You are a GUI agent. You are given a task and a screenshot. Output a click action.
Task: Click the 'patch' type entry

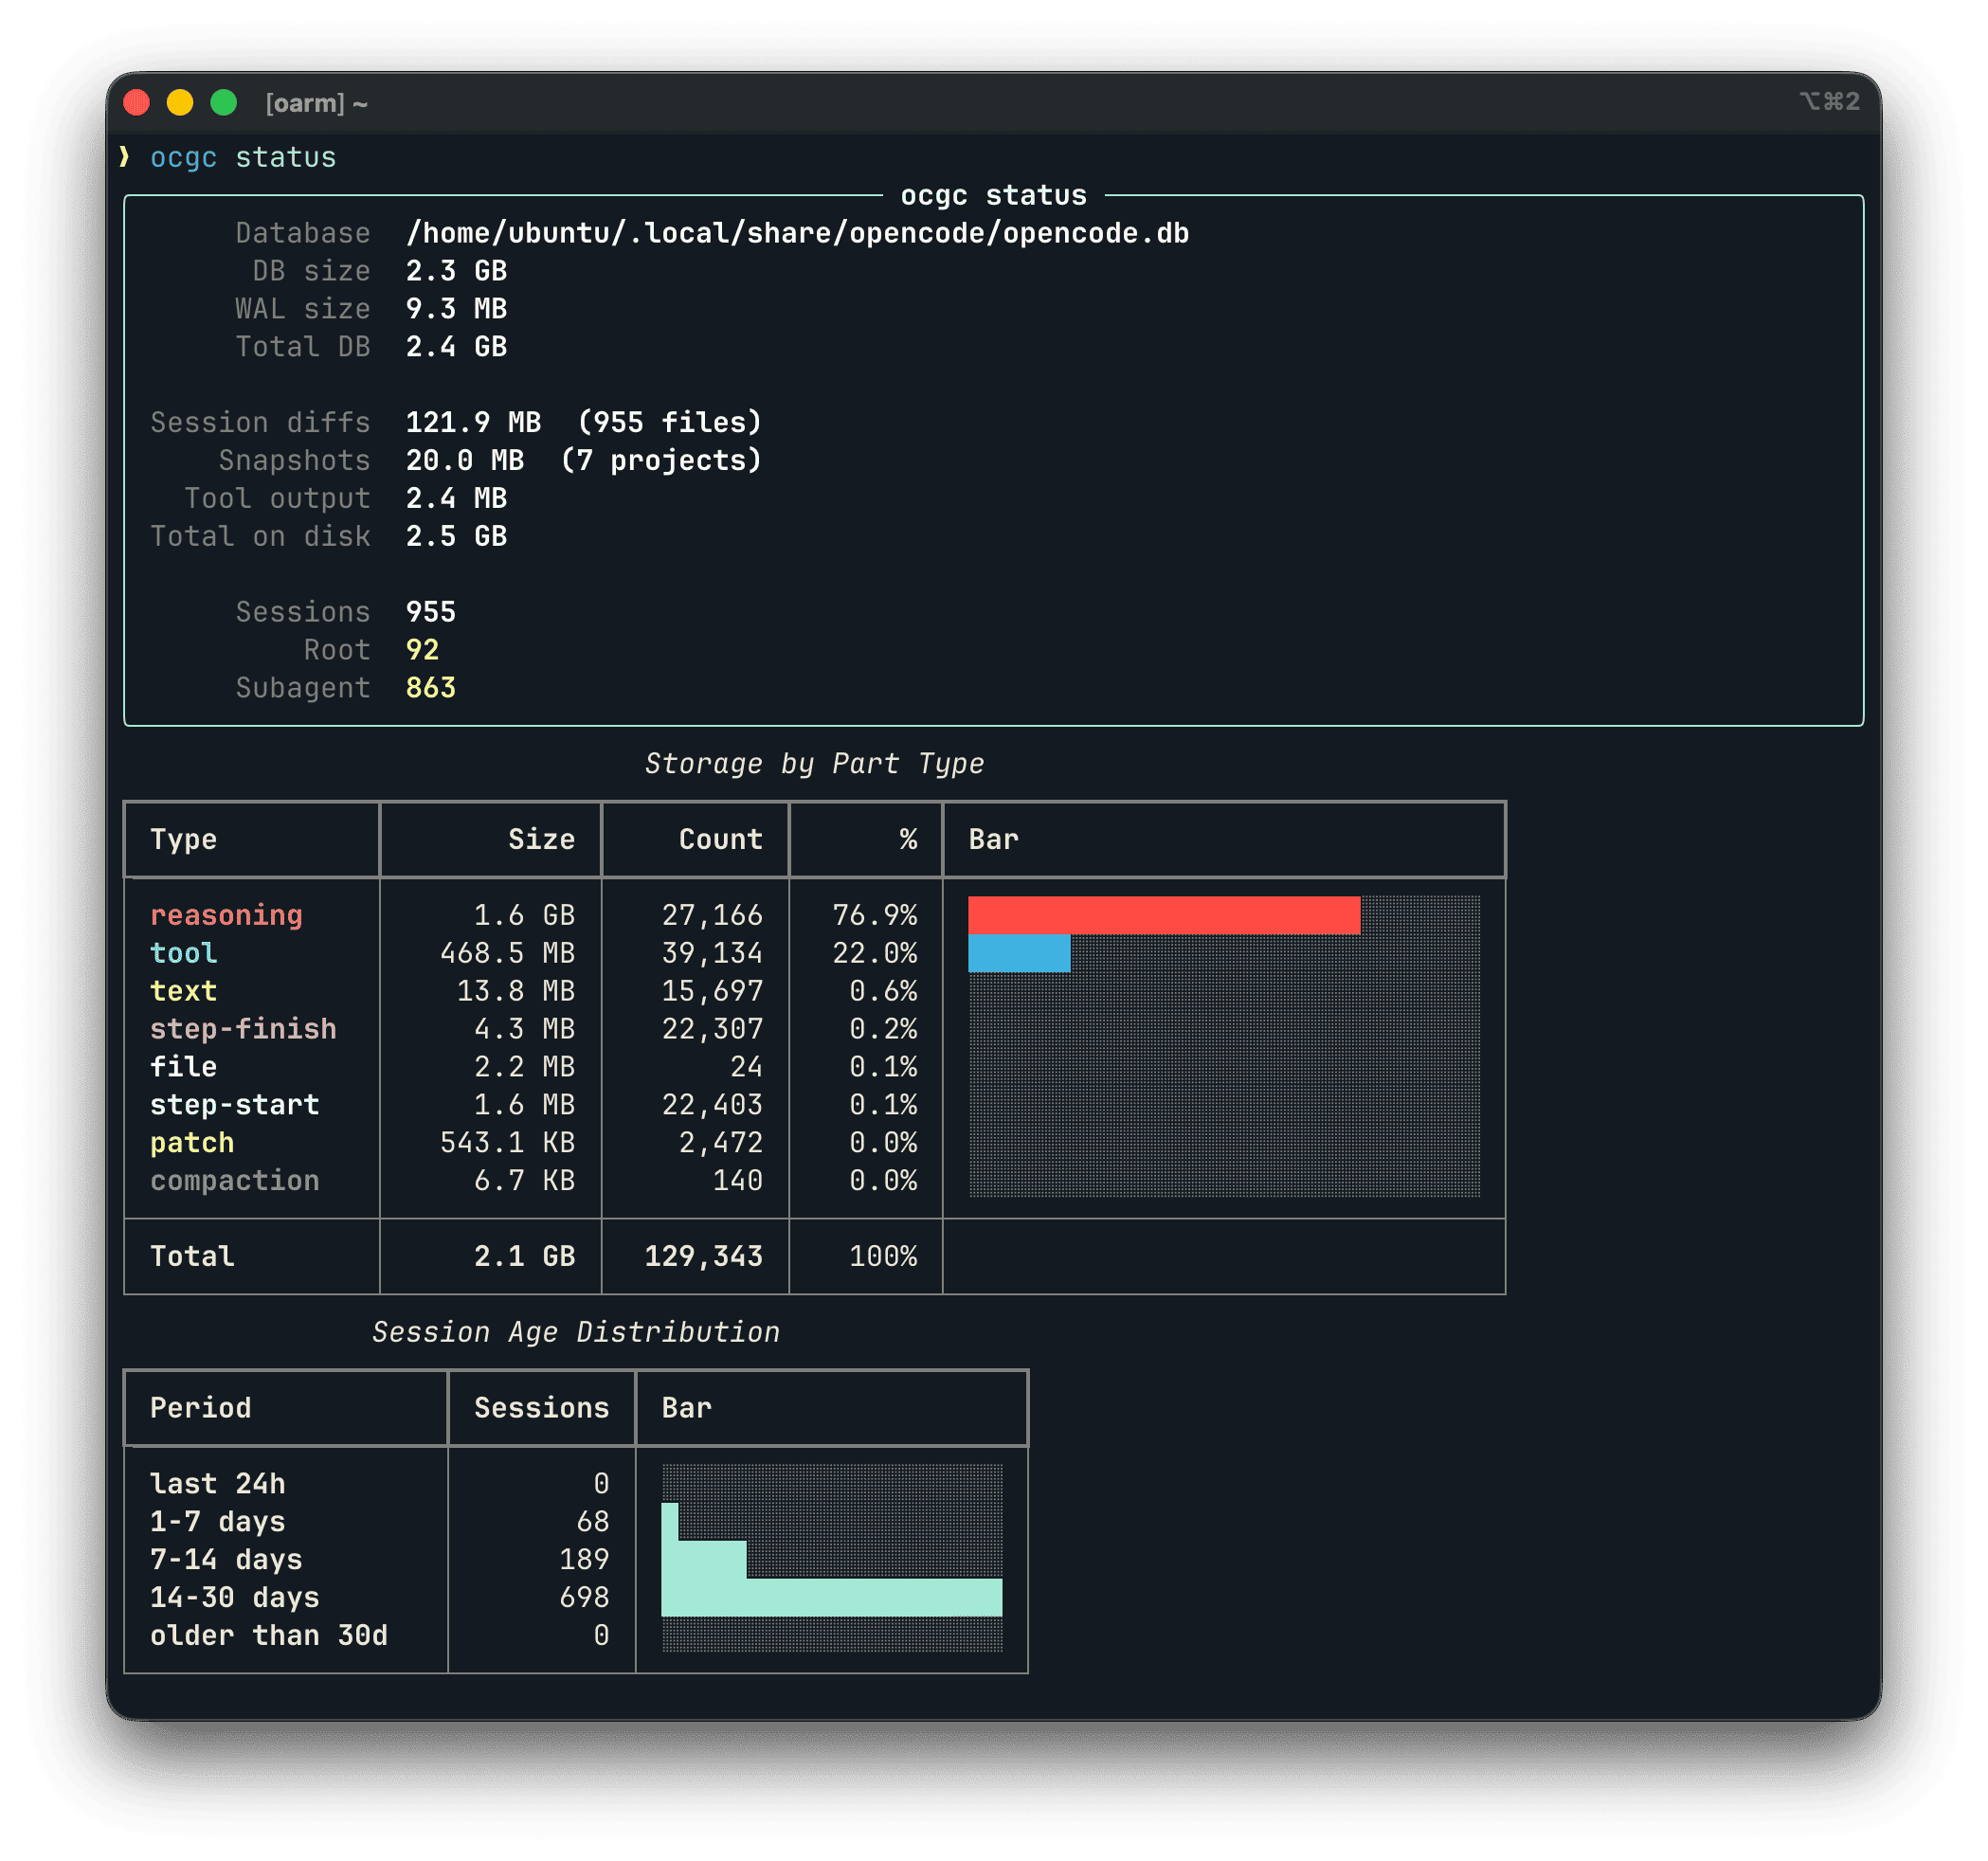coord(192,1142)
